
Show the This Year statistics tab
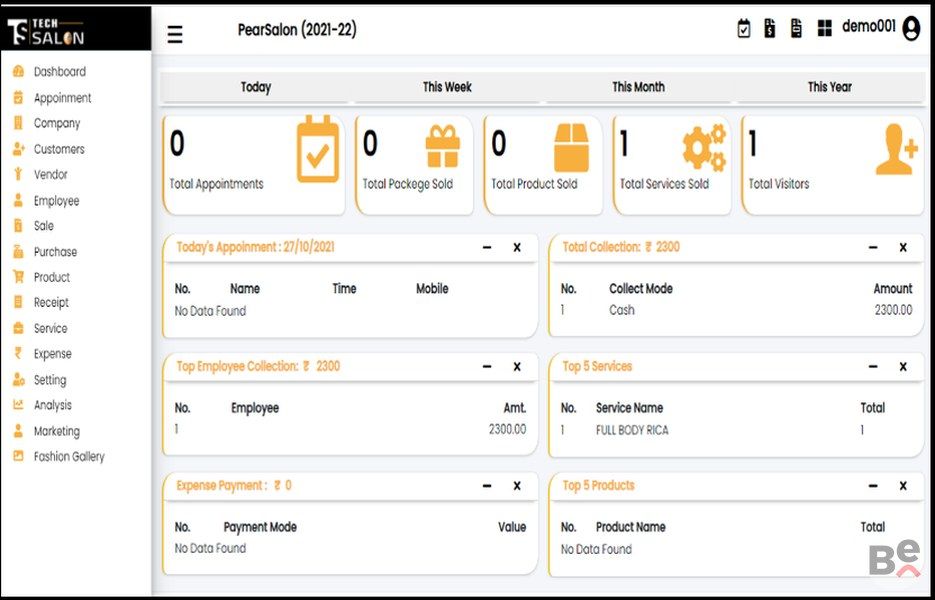(829, 87)
